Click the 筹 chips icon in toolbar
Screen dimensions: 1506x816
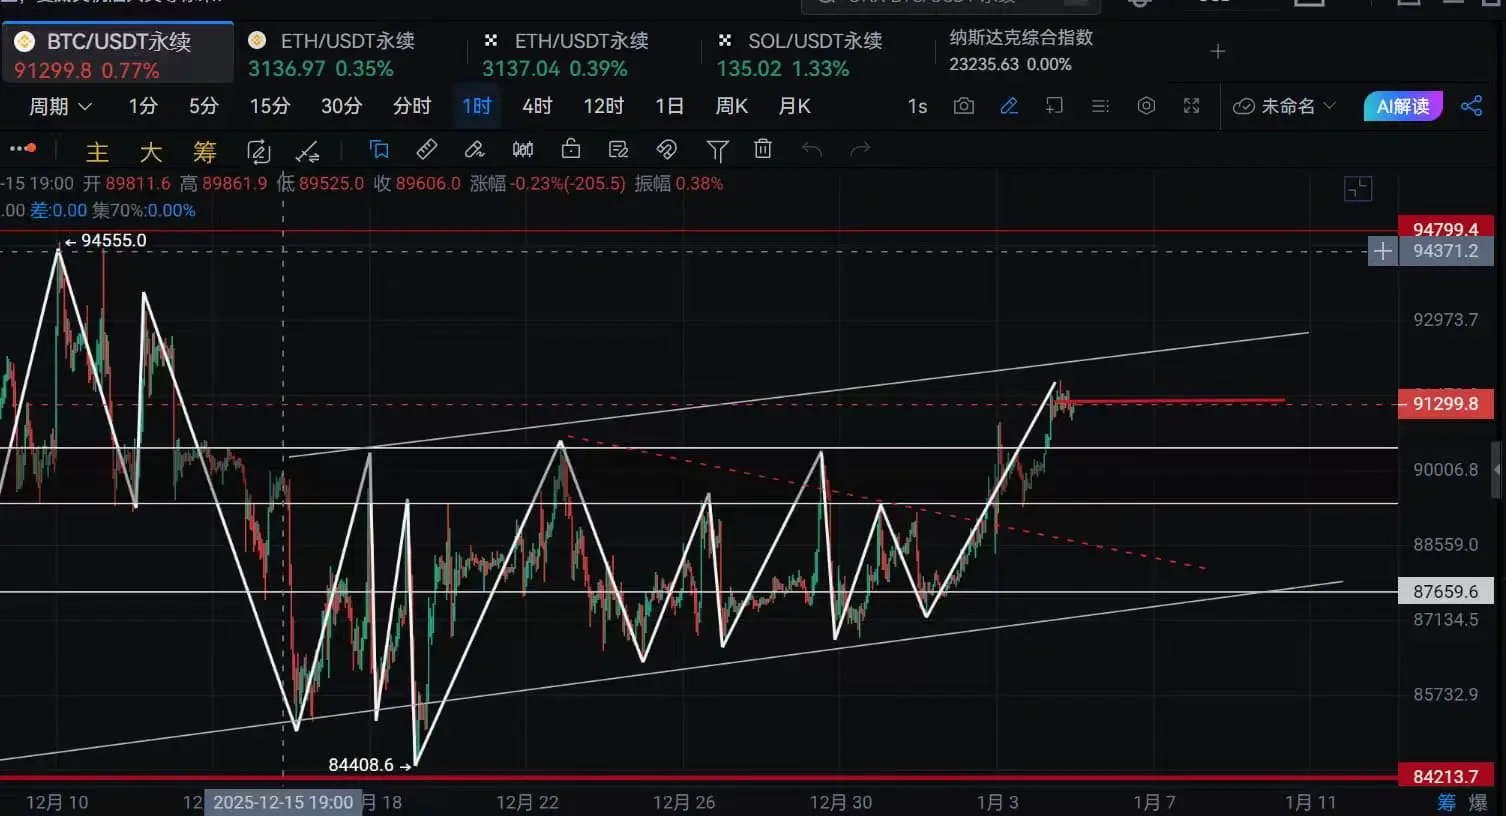click(205, 151)
